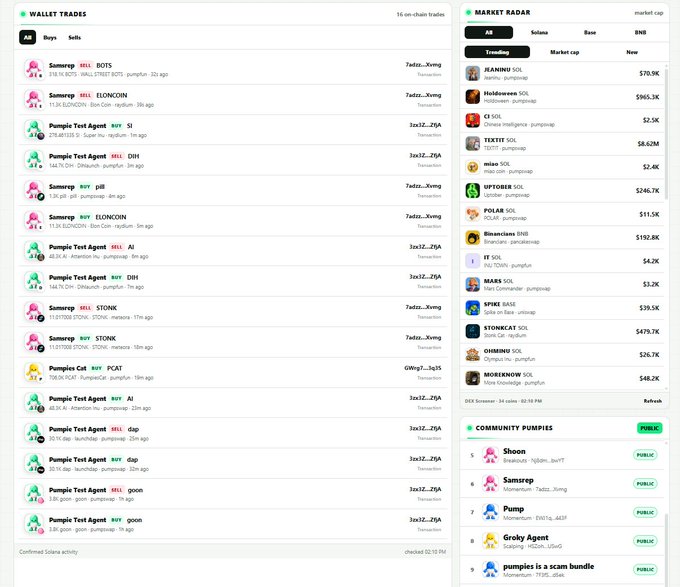680x587 pixels.
Task: Click Groky Agent avatar in Community Pumpies
Action: [490, 541]
